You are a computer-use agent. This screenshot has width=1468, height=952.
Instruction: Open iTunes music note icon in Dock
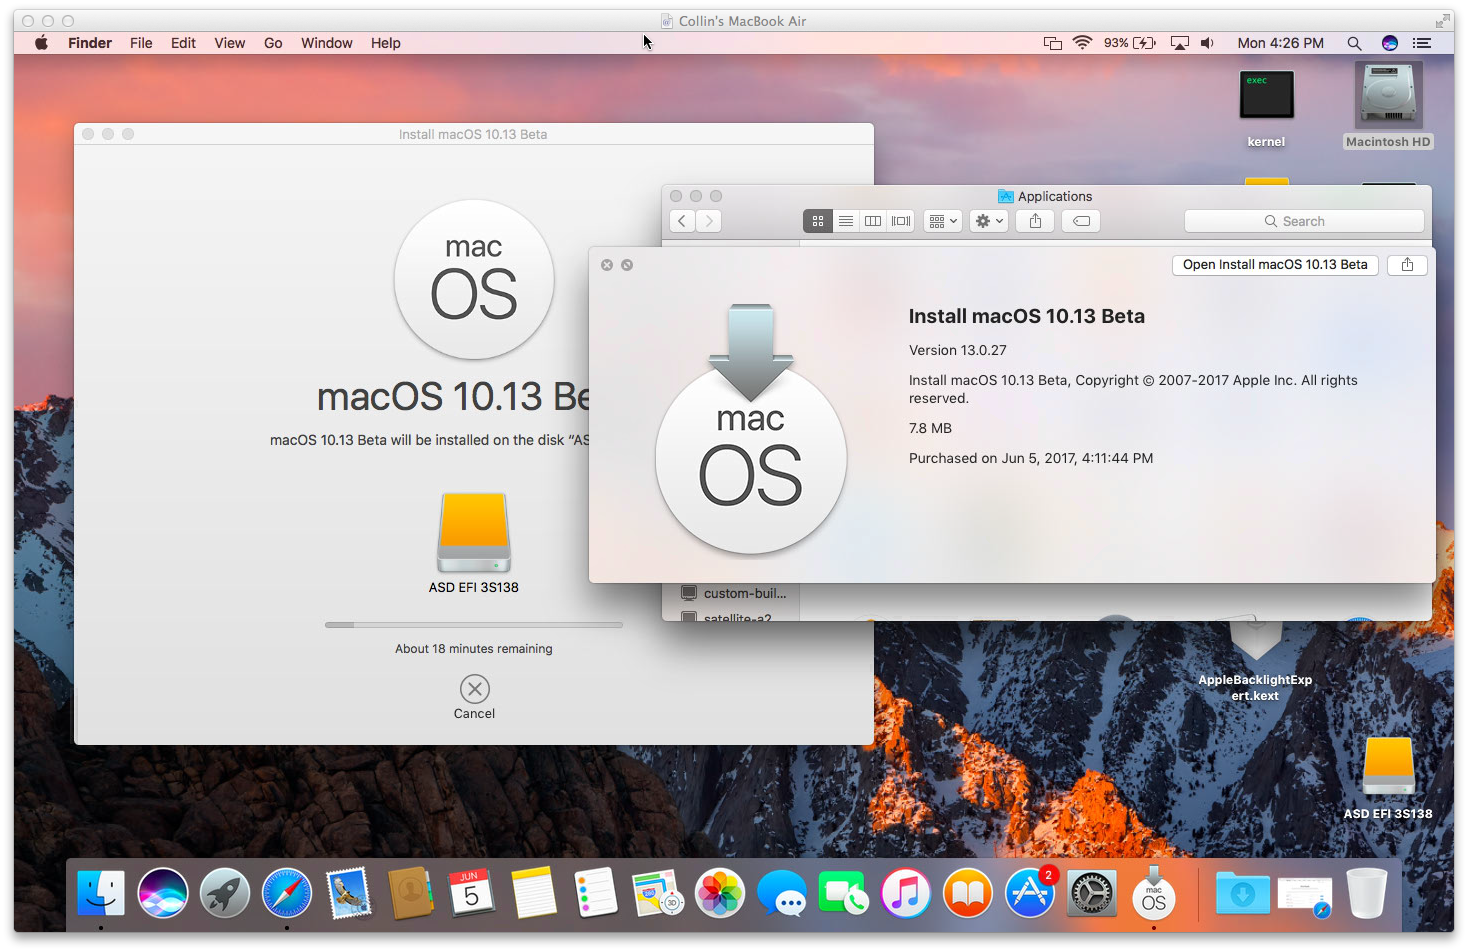[x=906, y=893]
